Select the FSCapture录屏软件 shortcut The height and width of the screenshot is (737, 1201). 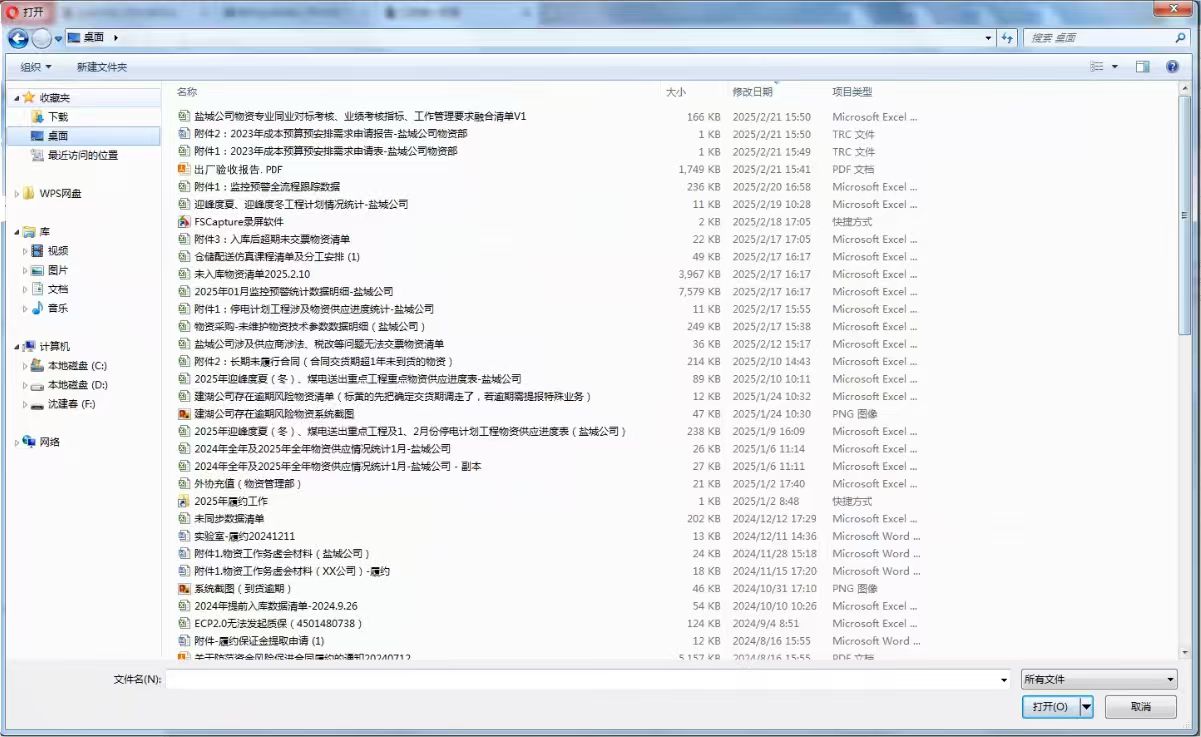click(x=238, y=222)
